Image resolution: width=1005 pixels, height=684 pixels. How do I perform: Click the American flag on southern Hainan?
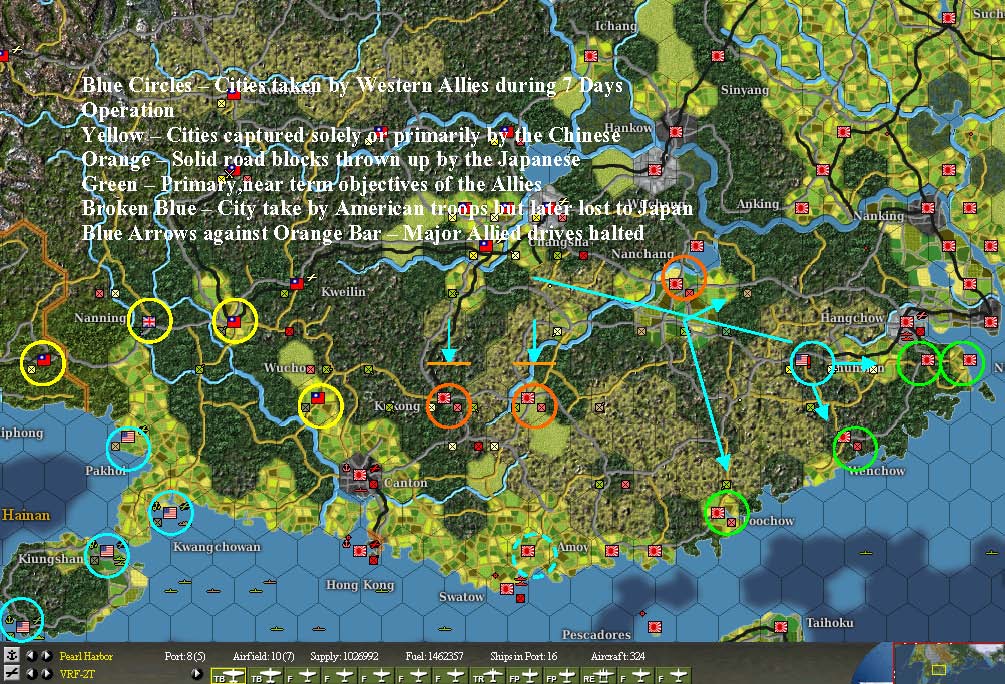point(22,626)
